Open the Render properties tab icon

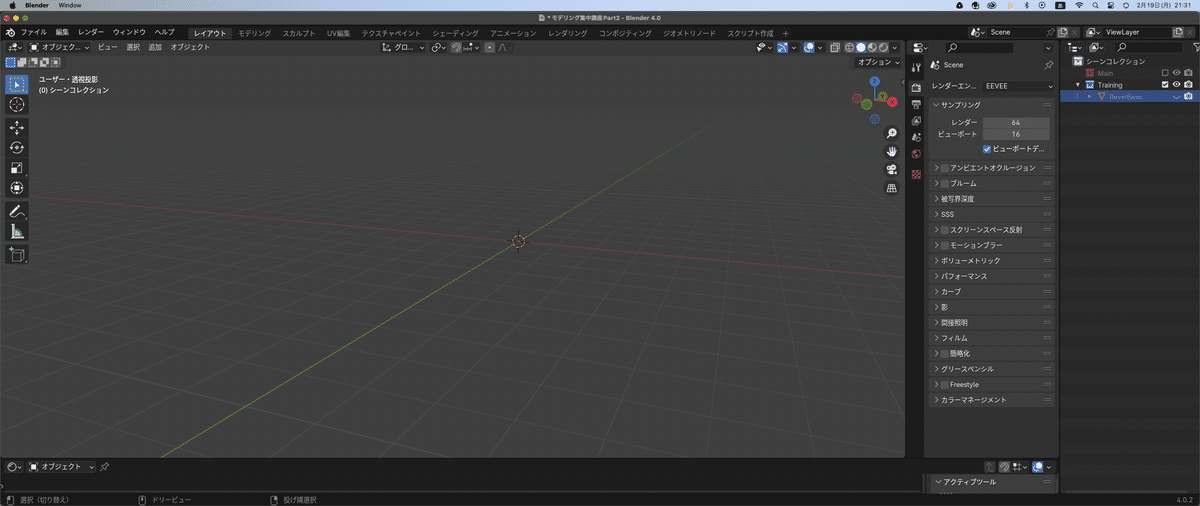916,89
